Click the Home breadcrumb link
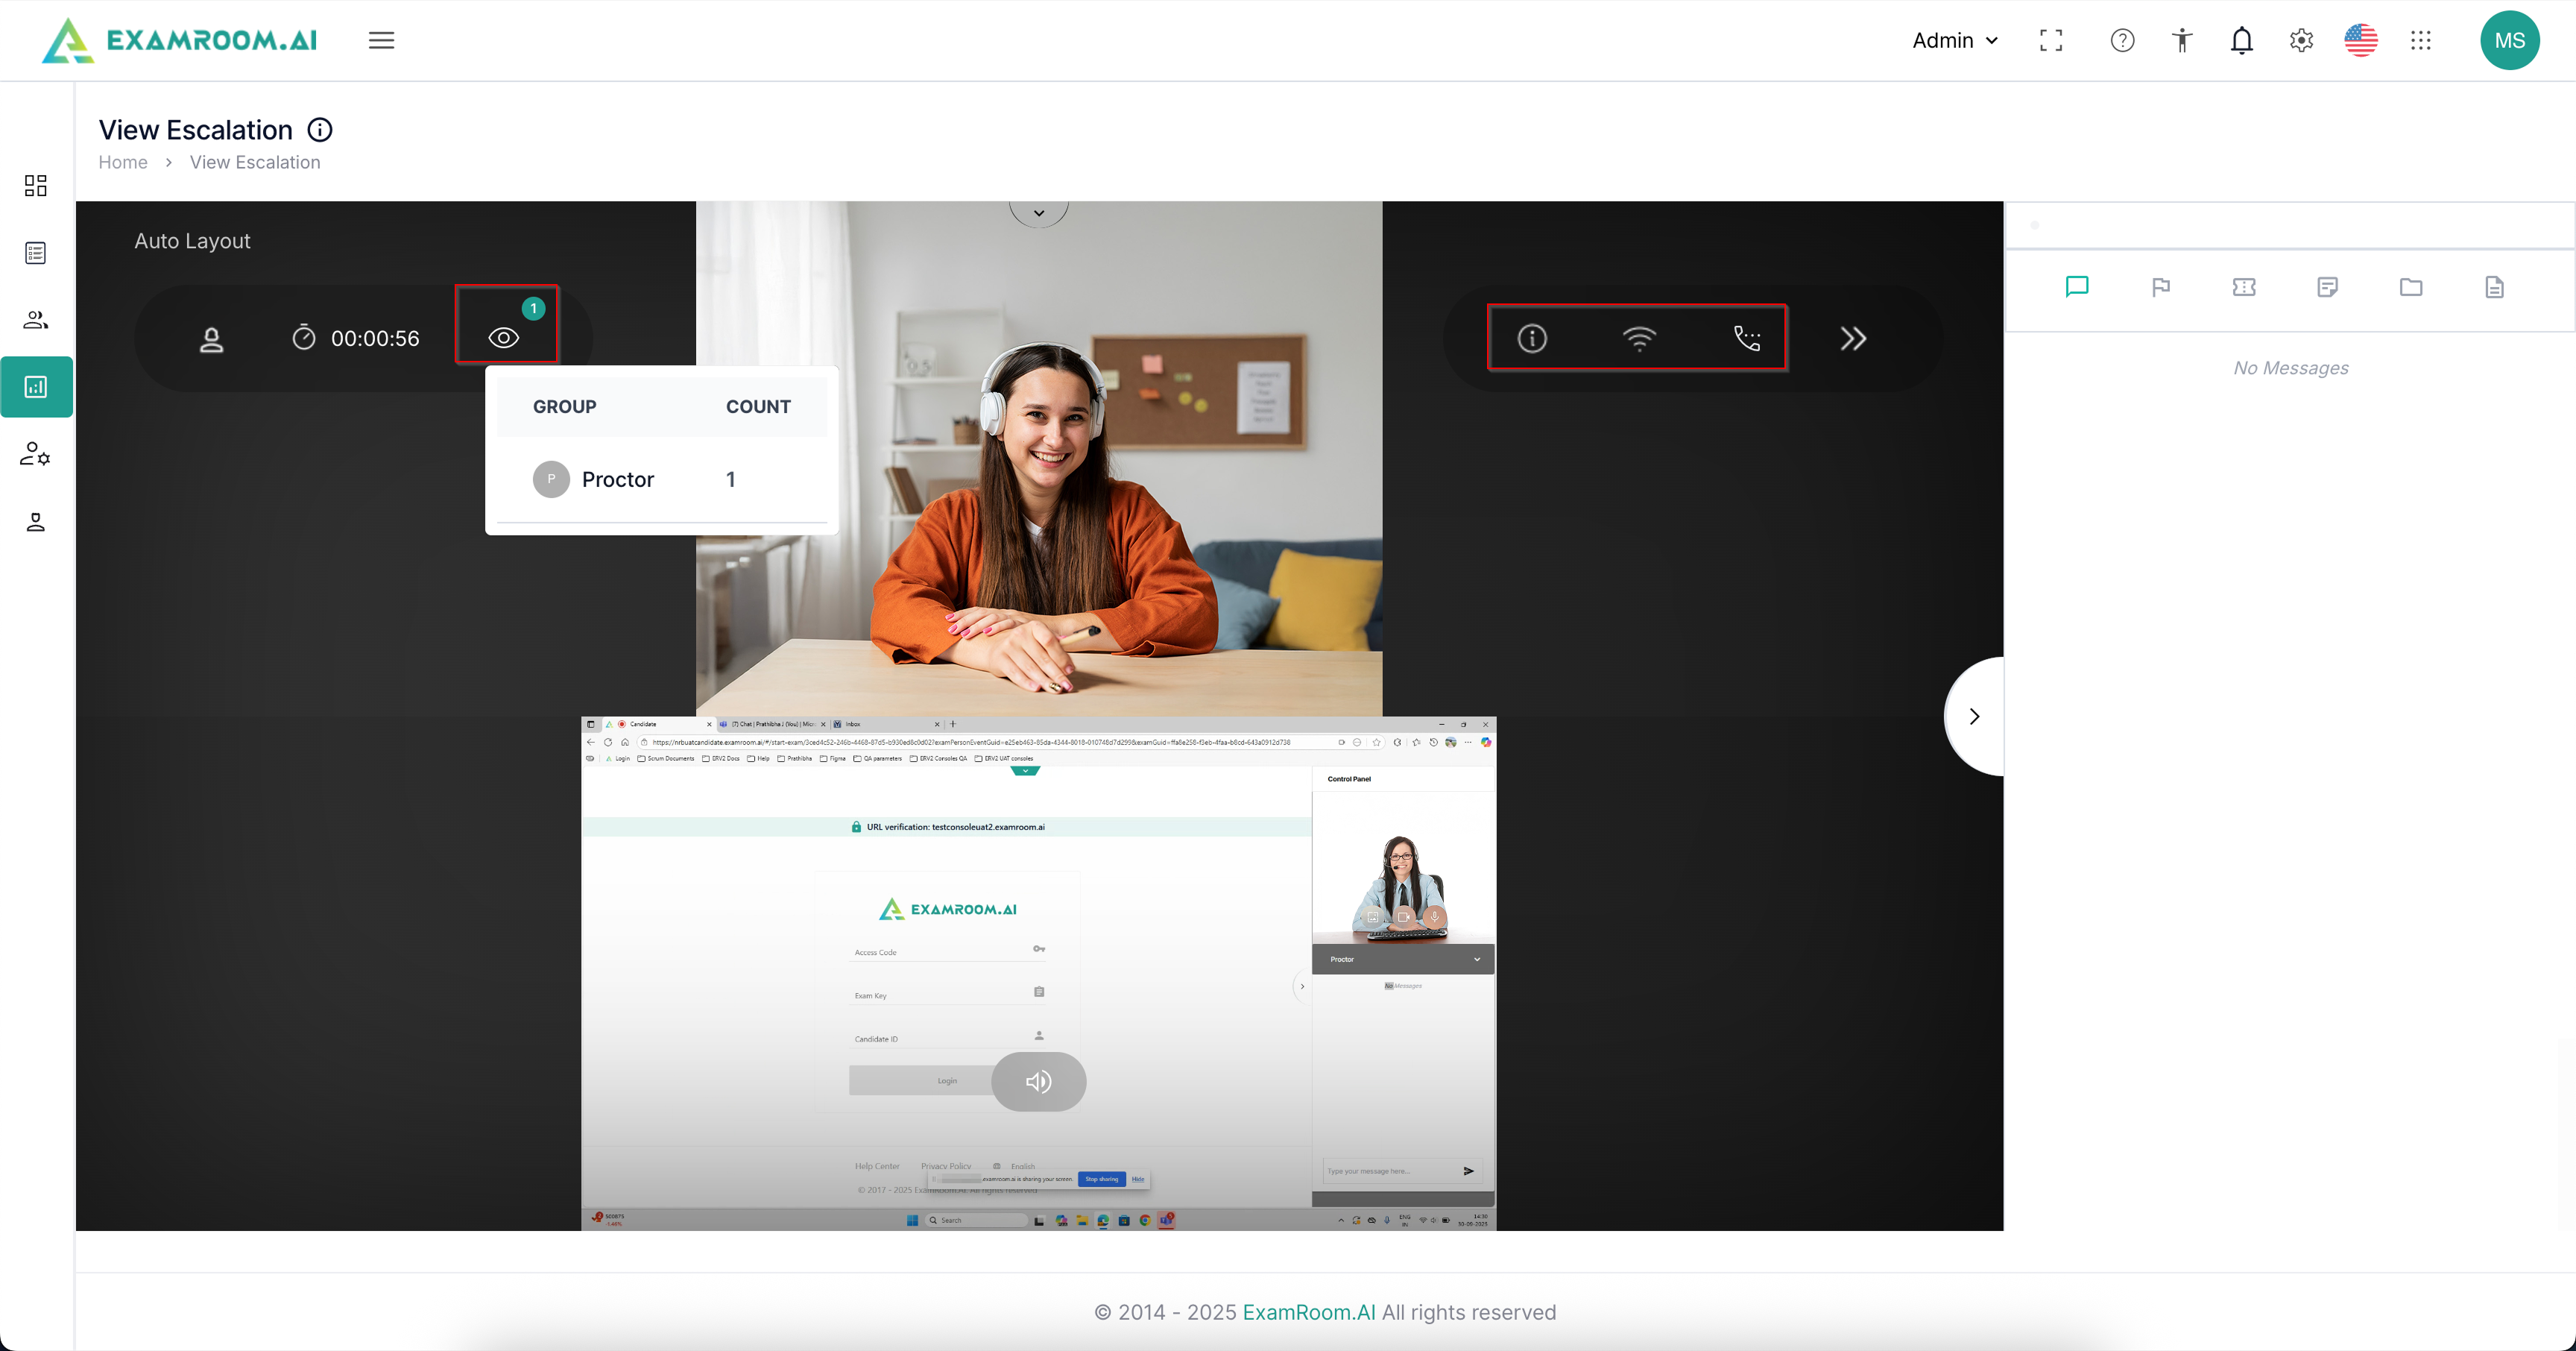This screenshot has width=2576, height=1351. [123, 162]
